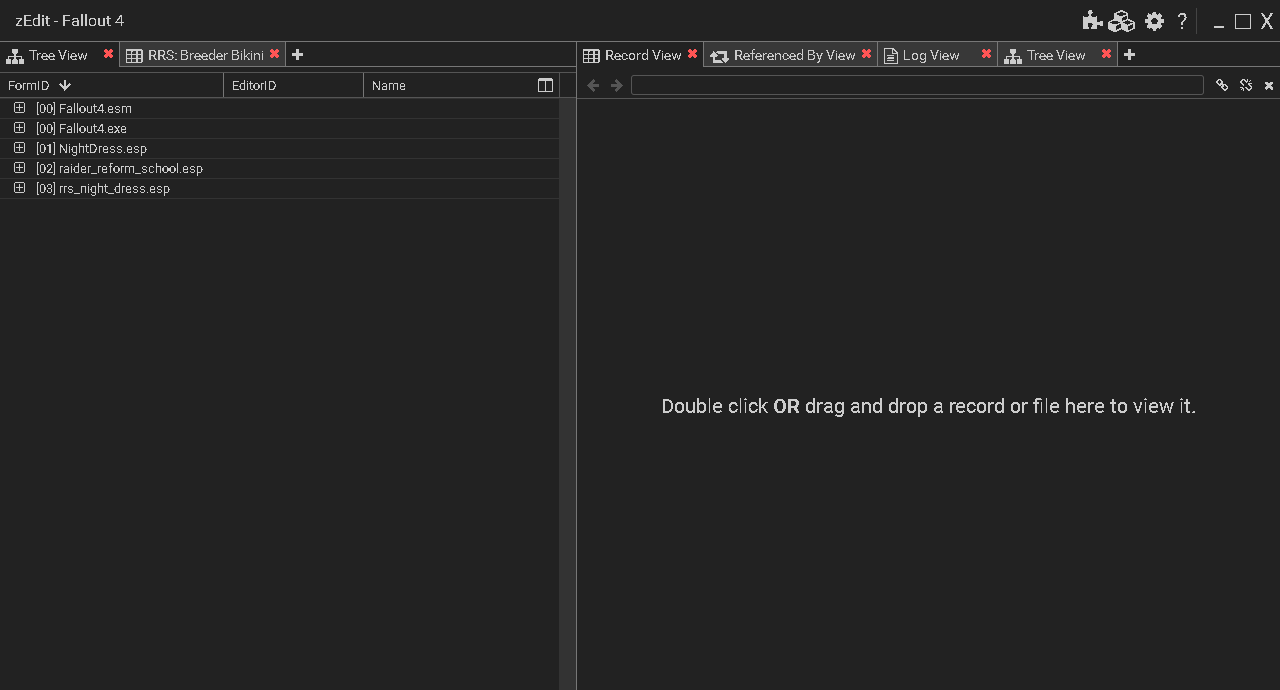
Task: Close the Log View tab
Action: [x=986, y=54]
